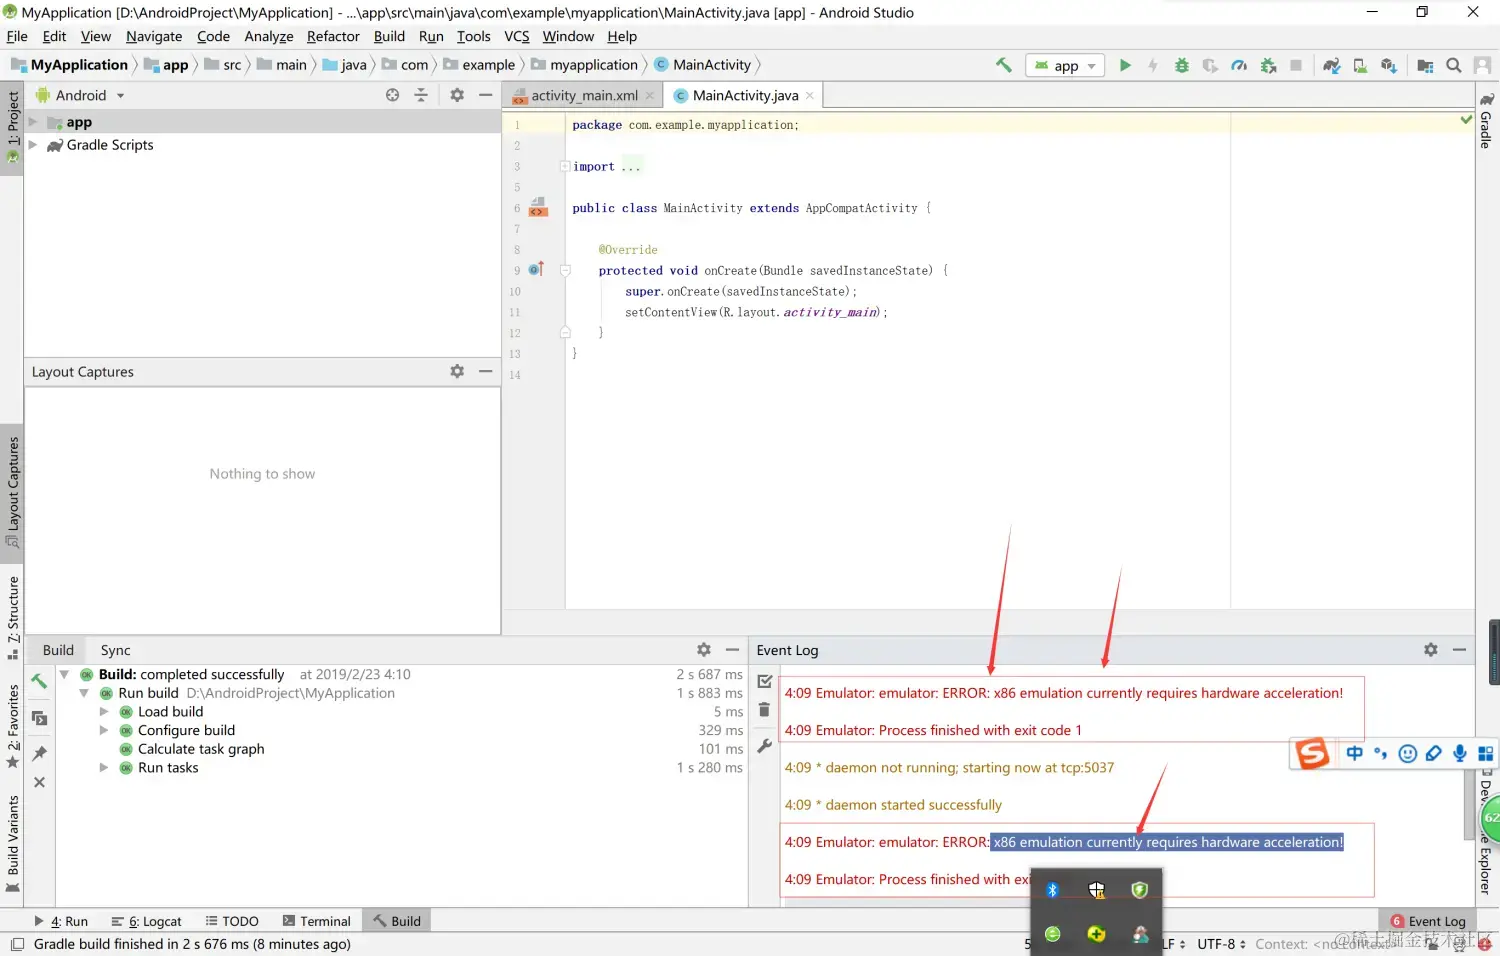Open Project panel settings gear

coord(457,95)
